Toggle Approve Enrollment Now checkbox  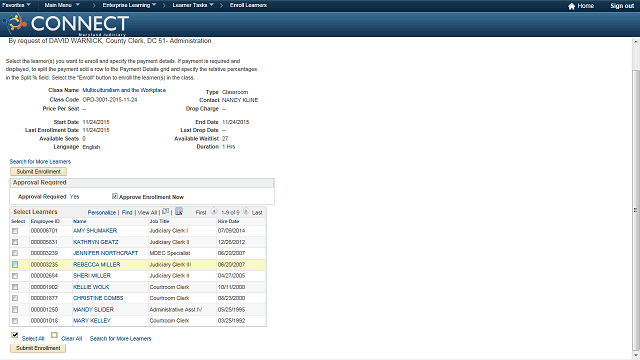(x=115, y=196)
